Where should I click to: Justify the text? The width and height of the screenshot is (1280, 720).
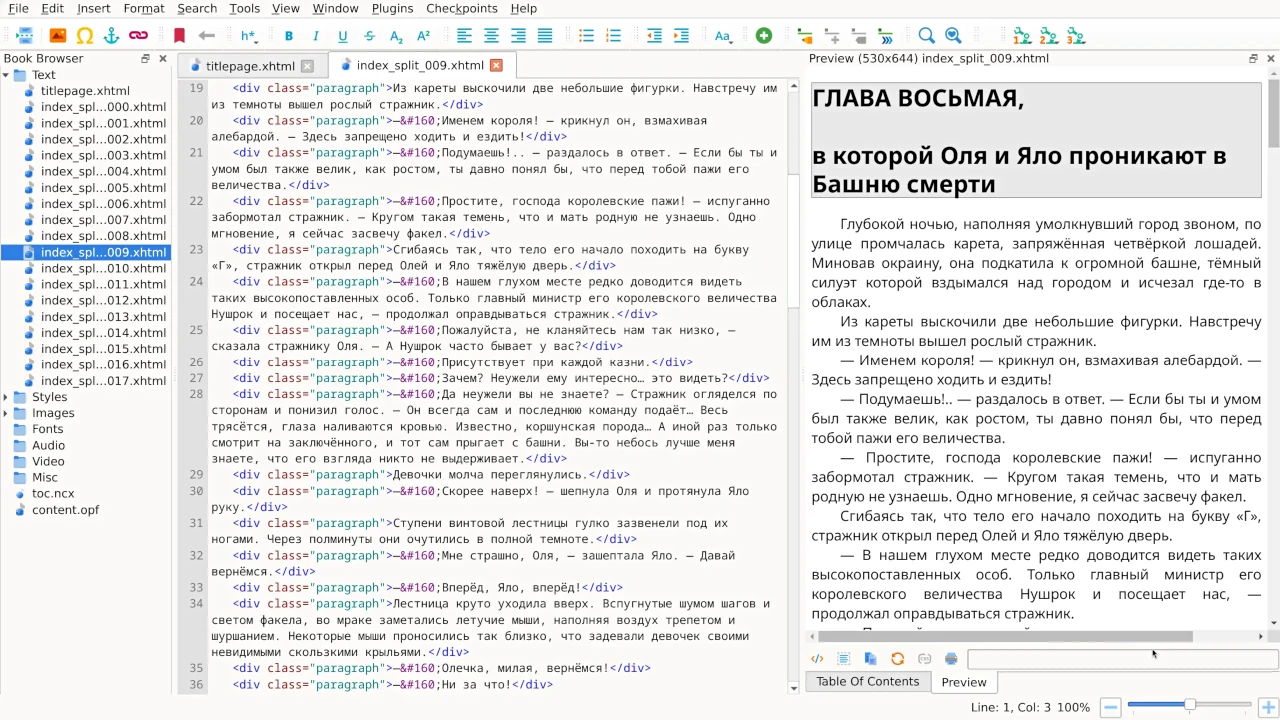[x=545, y=36]
